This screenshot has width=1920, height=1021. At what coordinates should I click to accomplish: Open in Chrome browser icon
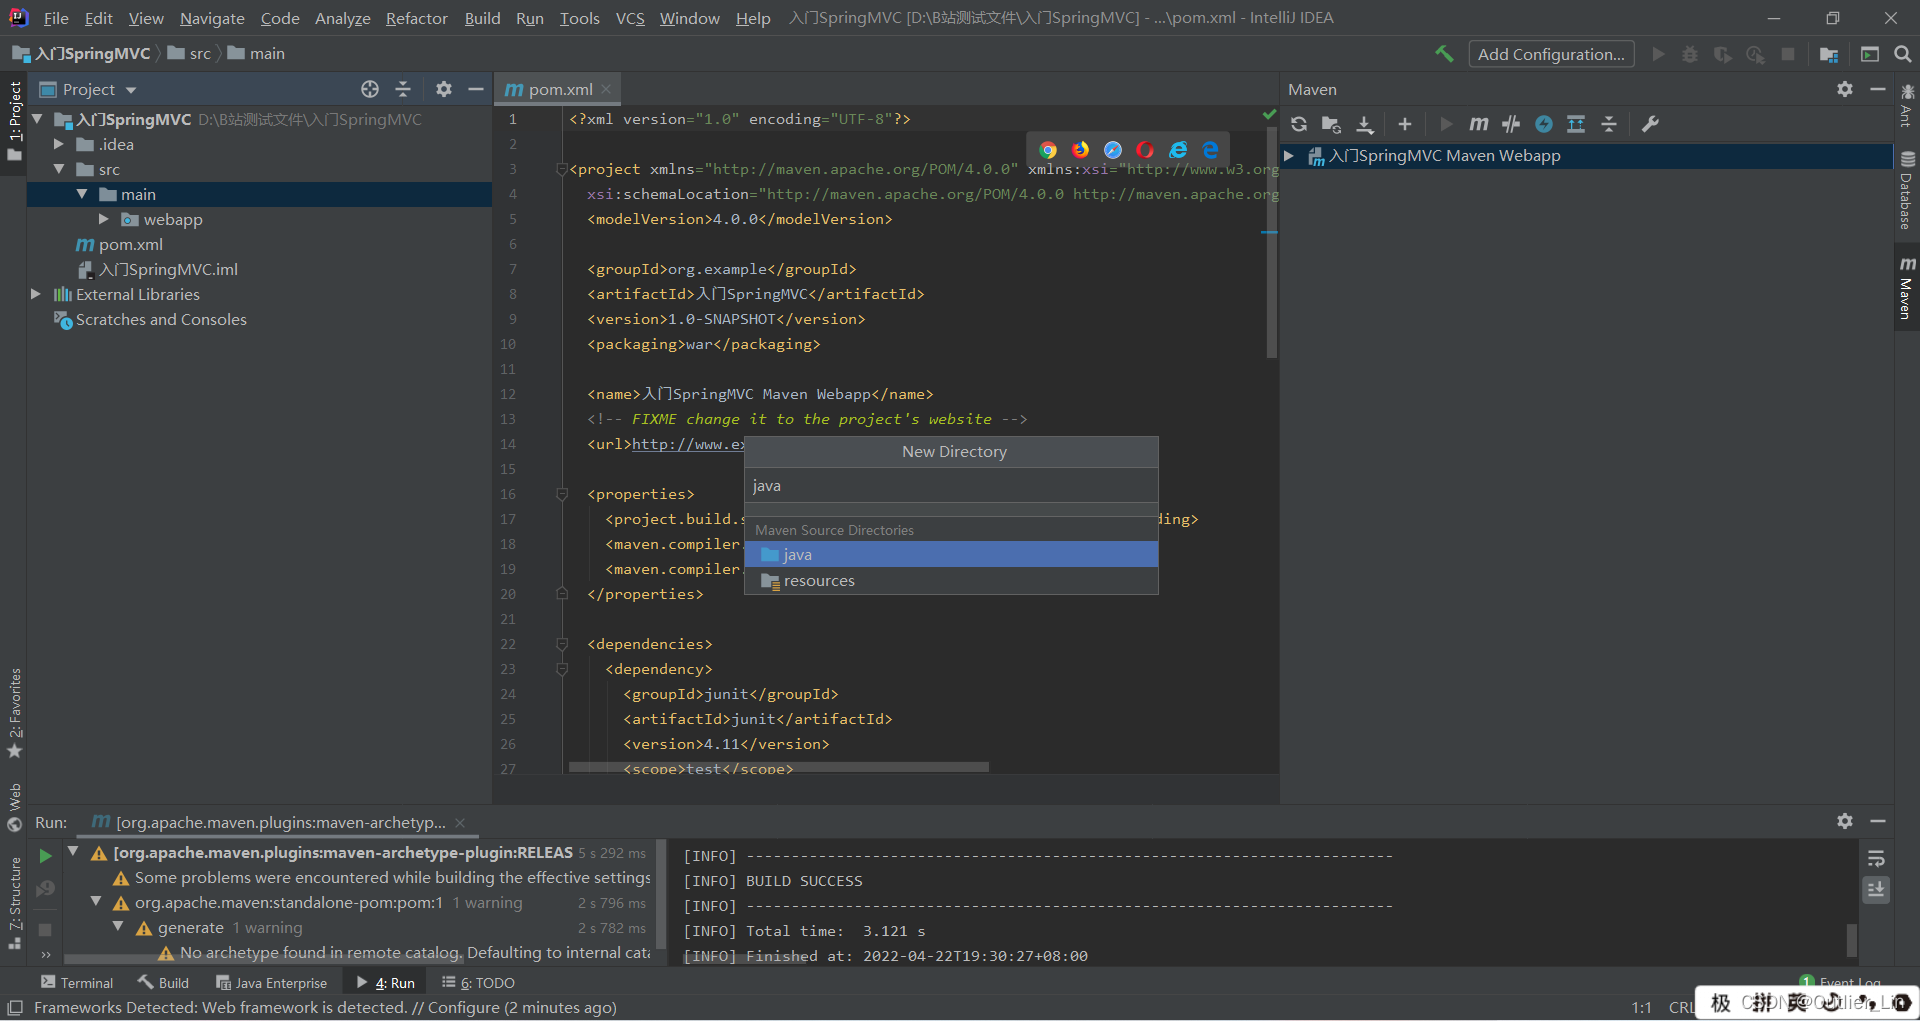coord(1047,150)
